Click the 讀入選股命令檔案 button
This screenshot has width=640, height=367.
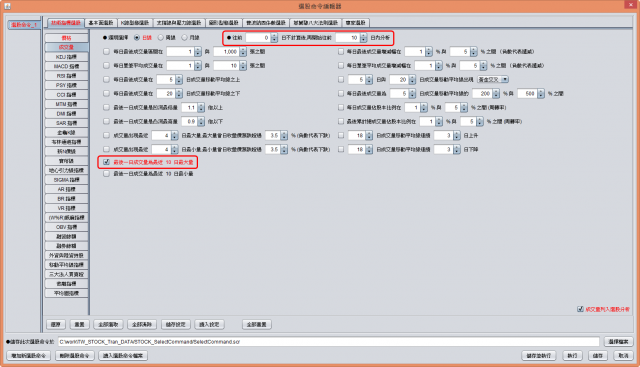click(123, 356)
